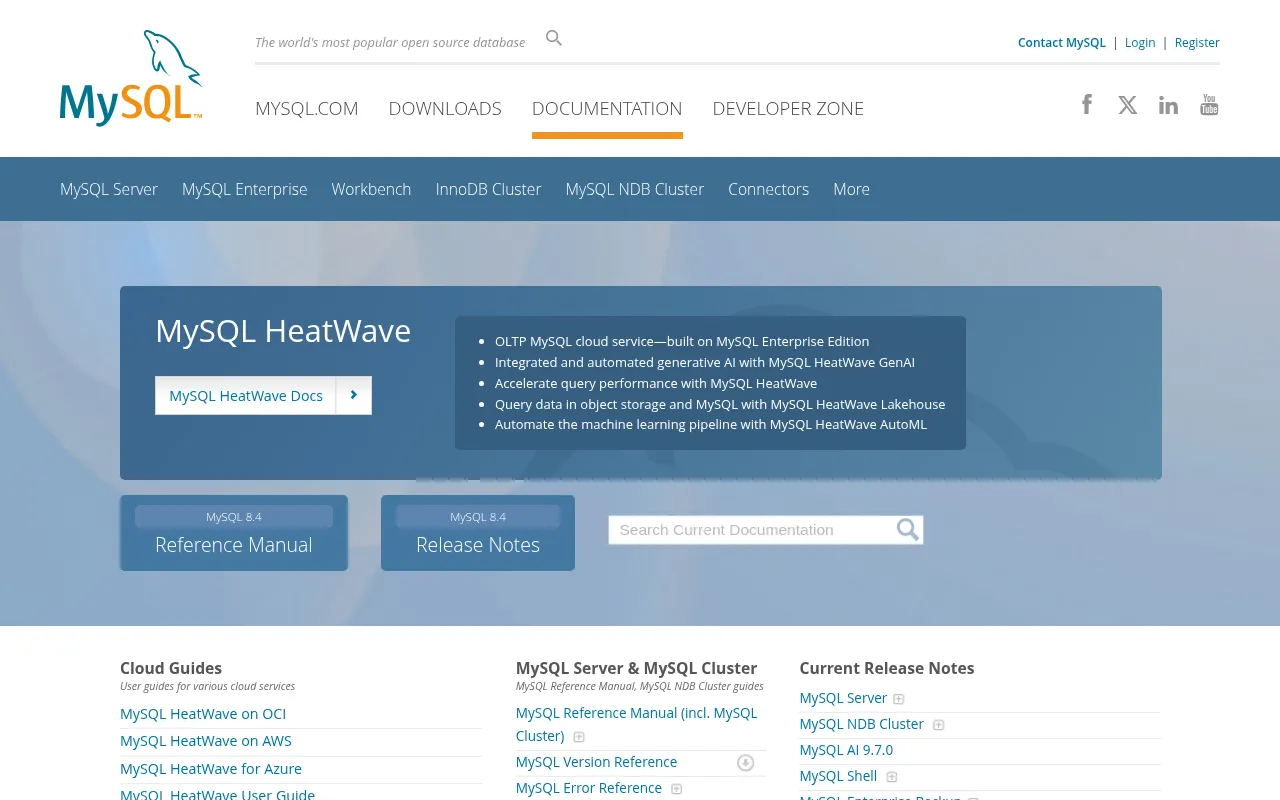Click the search magnifier icon in header

[554, 39]
